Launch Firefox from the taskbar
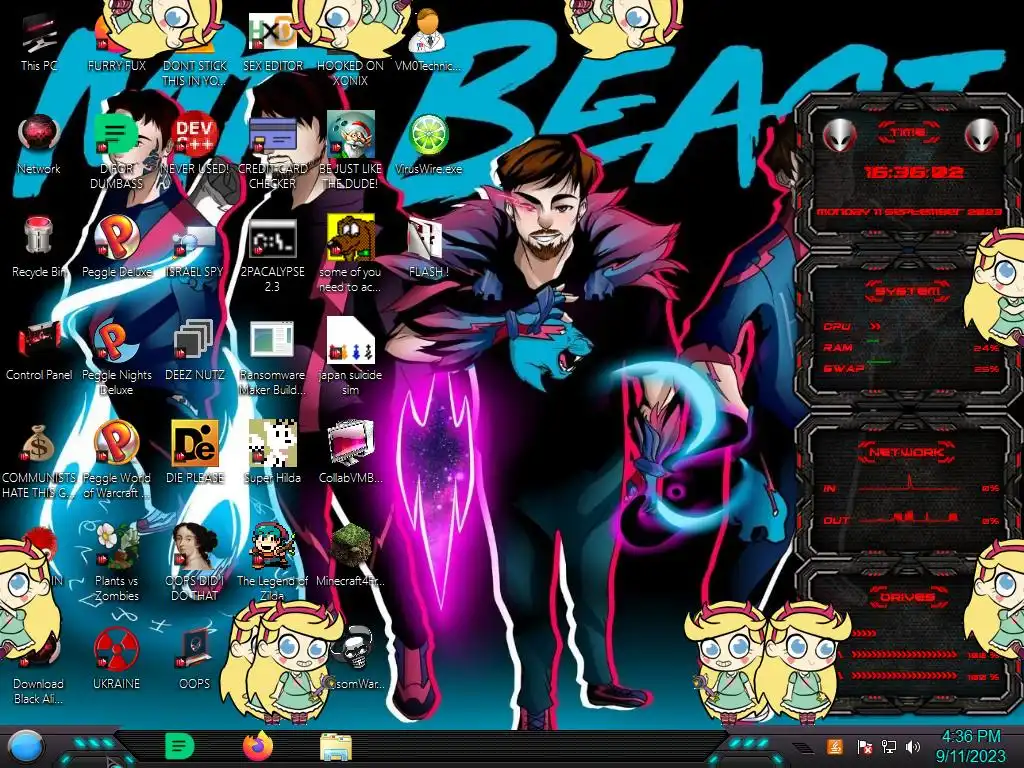The width and height of the screenshot is (1024, 768). (258, 746)
